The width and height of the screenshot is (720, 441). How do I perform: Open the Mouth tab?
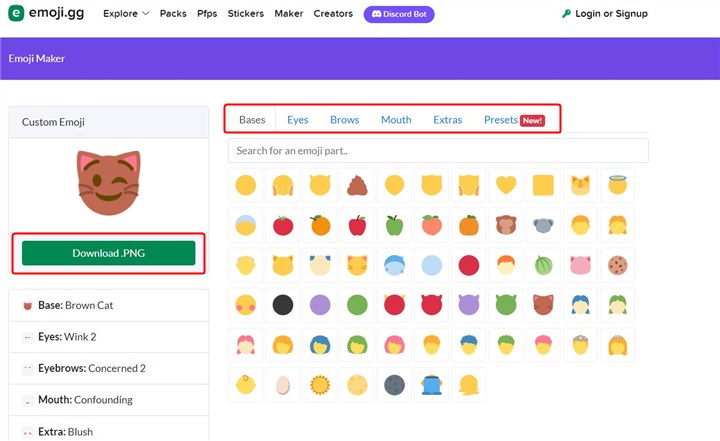(396, 120)
